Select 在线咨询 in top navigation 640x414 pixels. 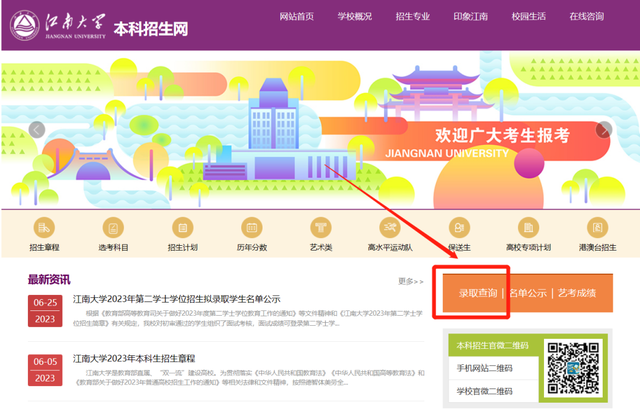pyautogui.click(x=587, y=17)
